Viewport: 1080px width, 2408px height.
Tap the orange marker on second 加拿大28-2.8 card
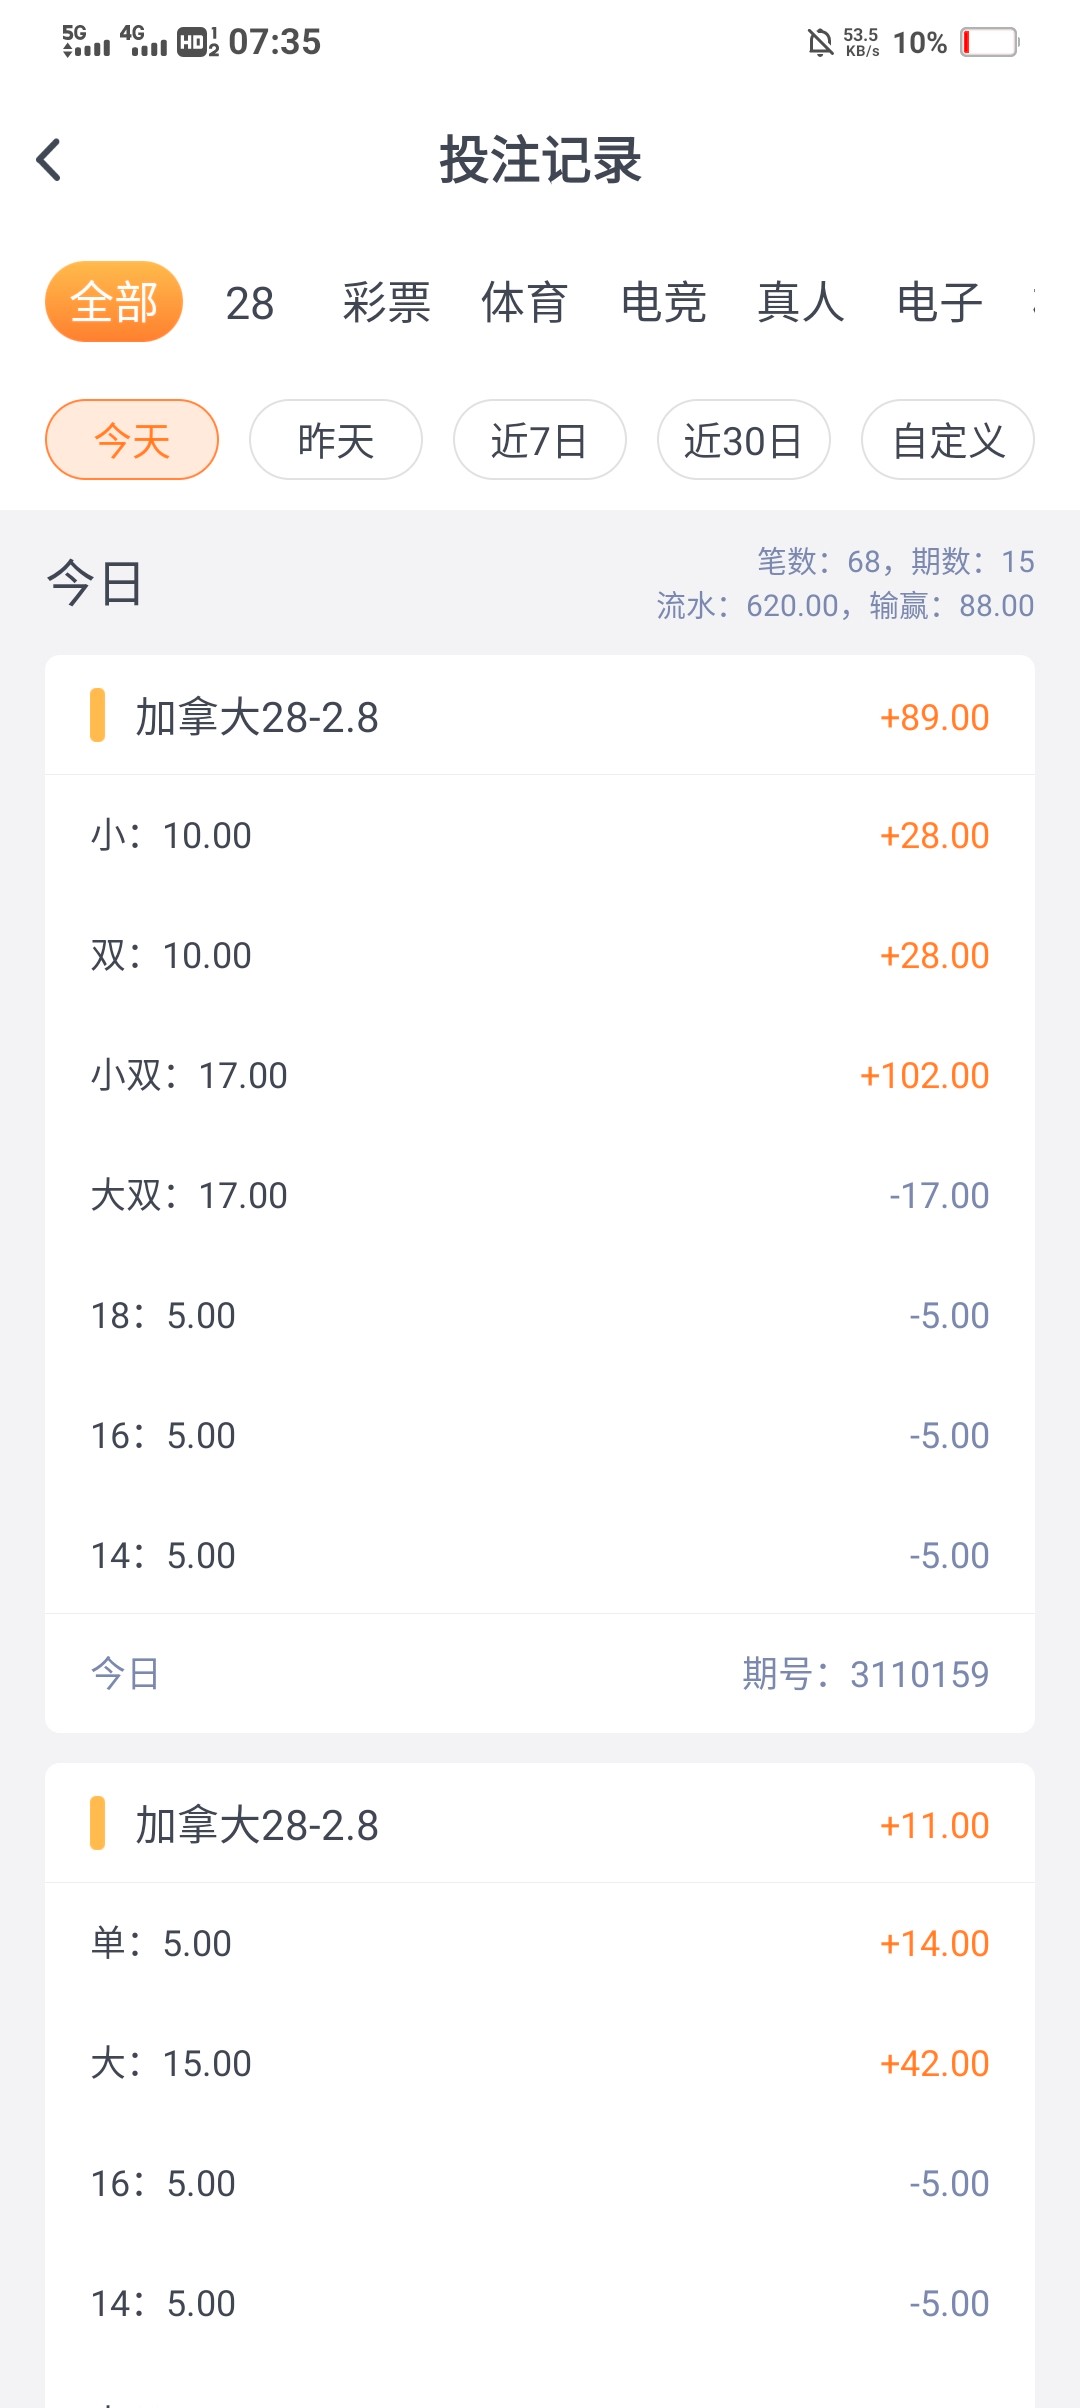(97, 1823)
